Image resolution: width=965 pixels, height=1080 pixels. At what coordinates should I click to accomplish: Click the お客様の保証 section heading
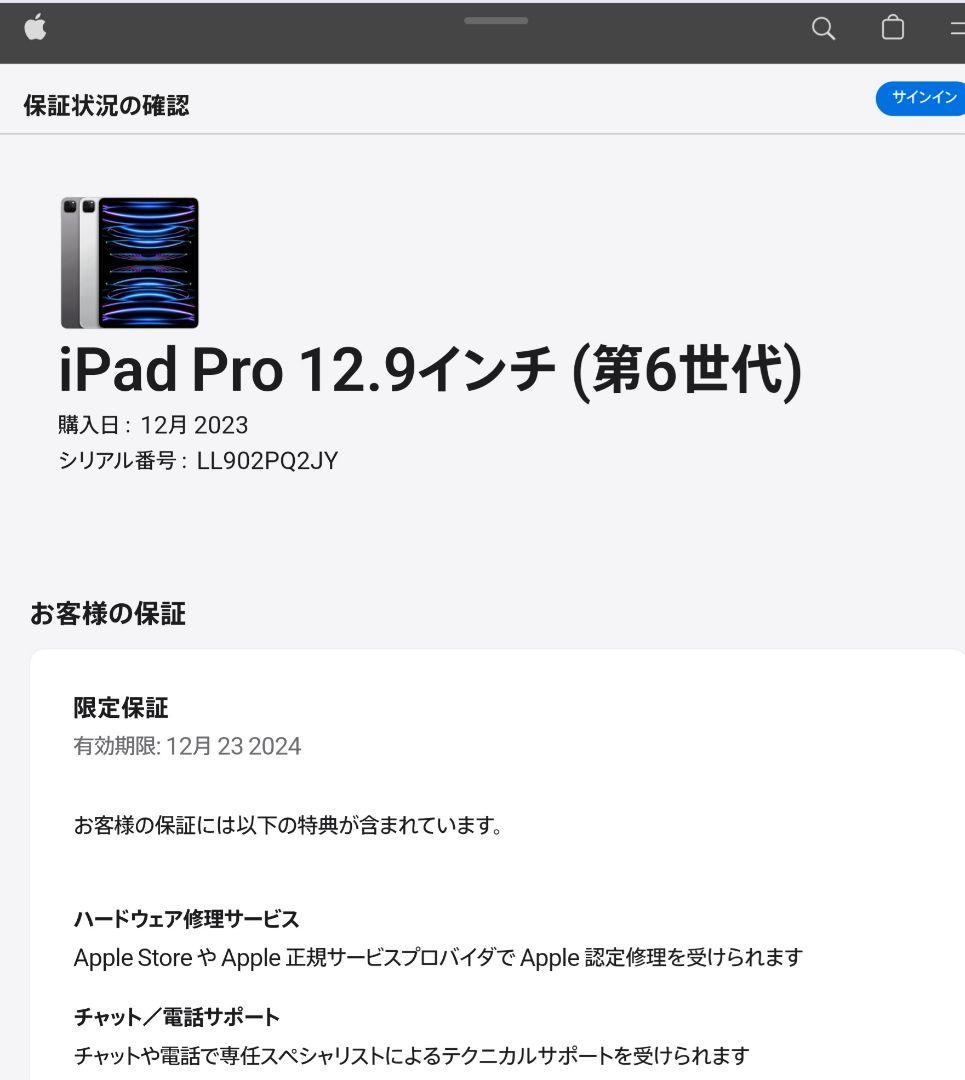[107, 613]
